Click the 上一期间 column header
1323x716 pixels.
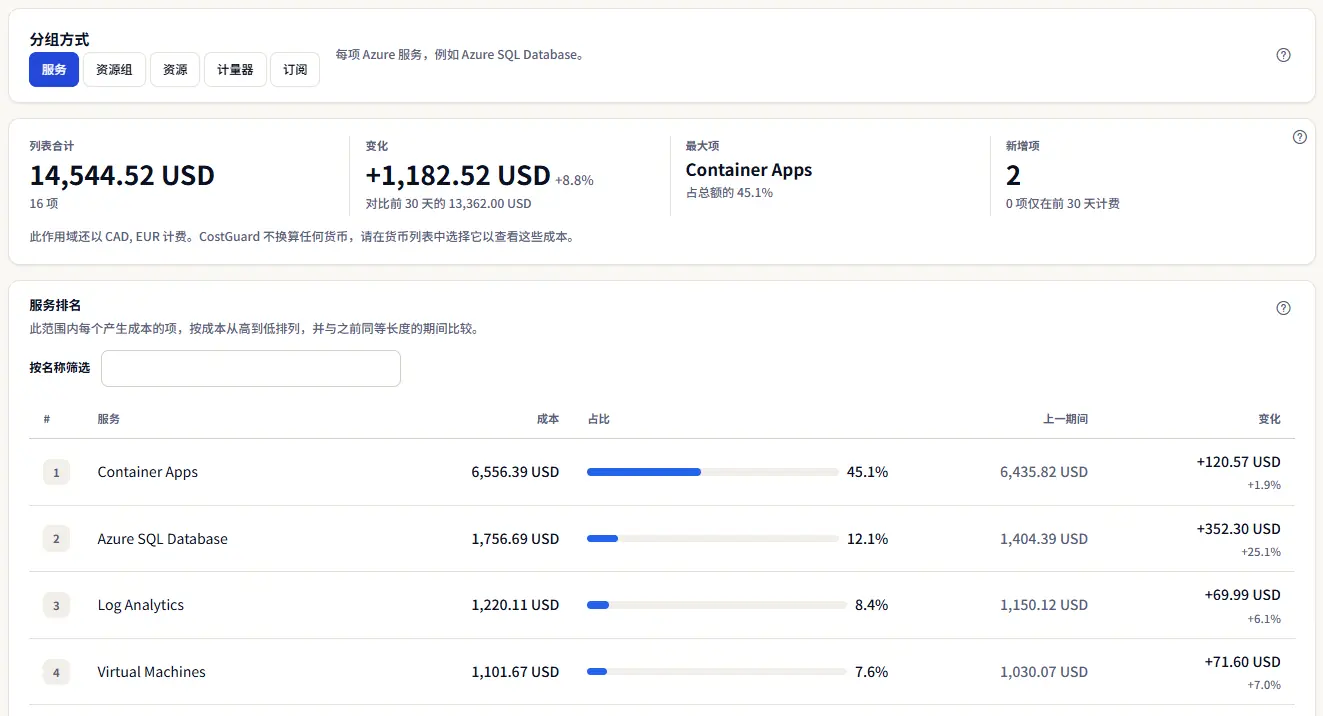(x=1065, y=419)
